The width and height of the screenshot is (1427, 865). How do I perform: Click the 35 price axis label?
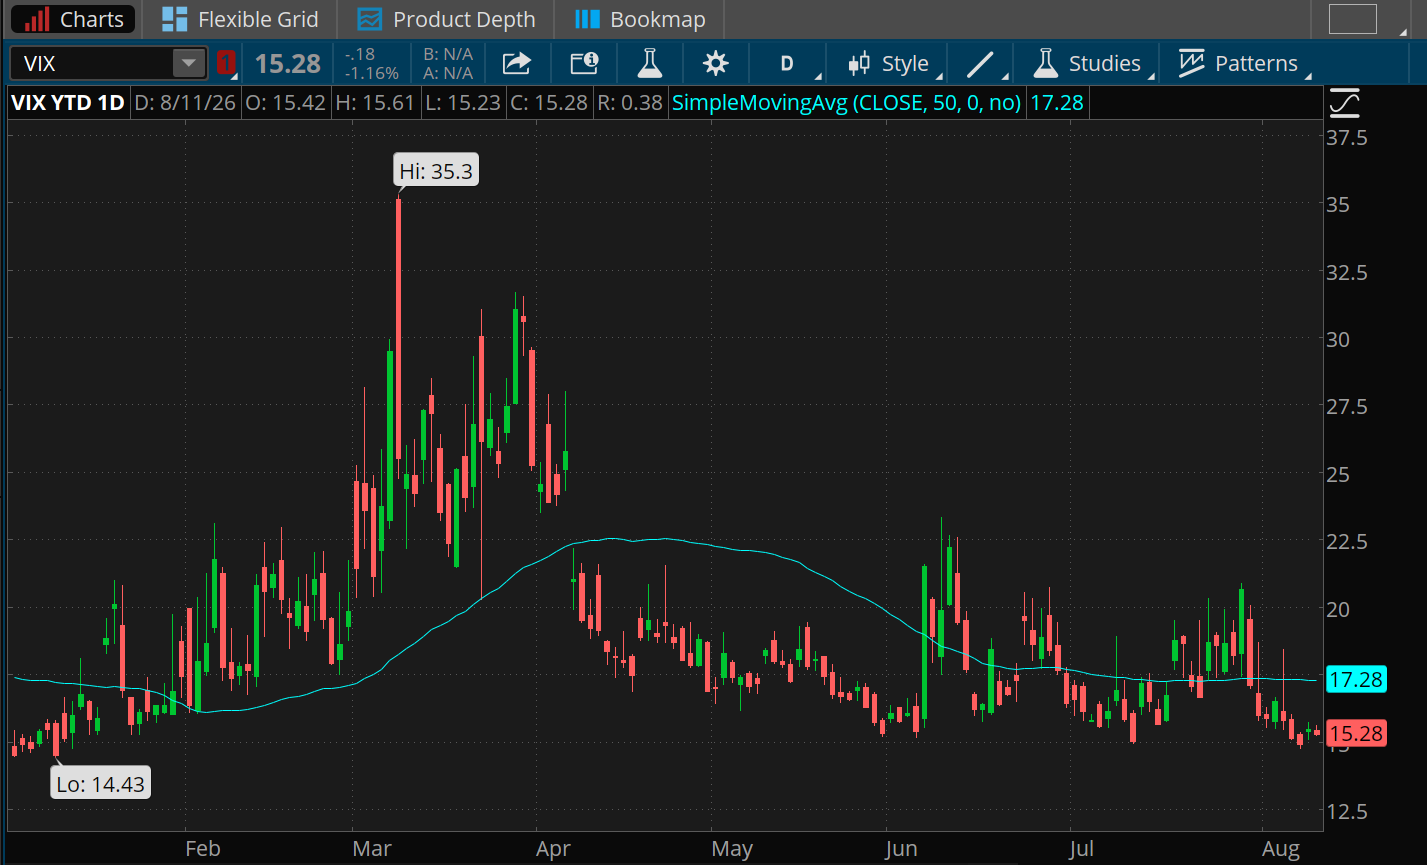coord(1338,204)
